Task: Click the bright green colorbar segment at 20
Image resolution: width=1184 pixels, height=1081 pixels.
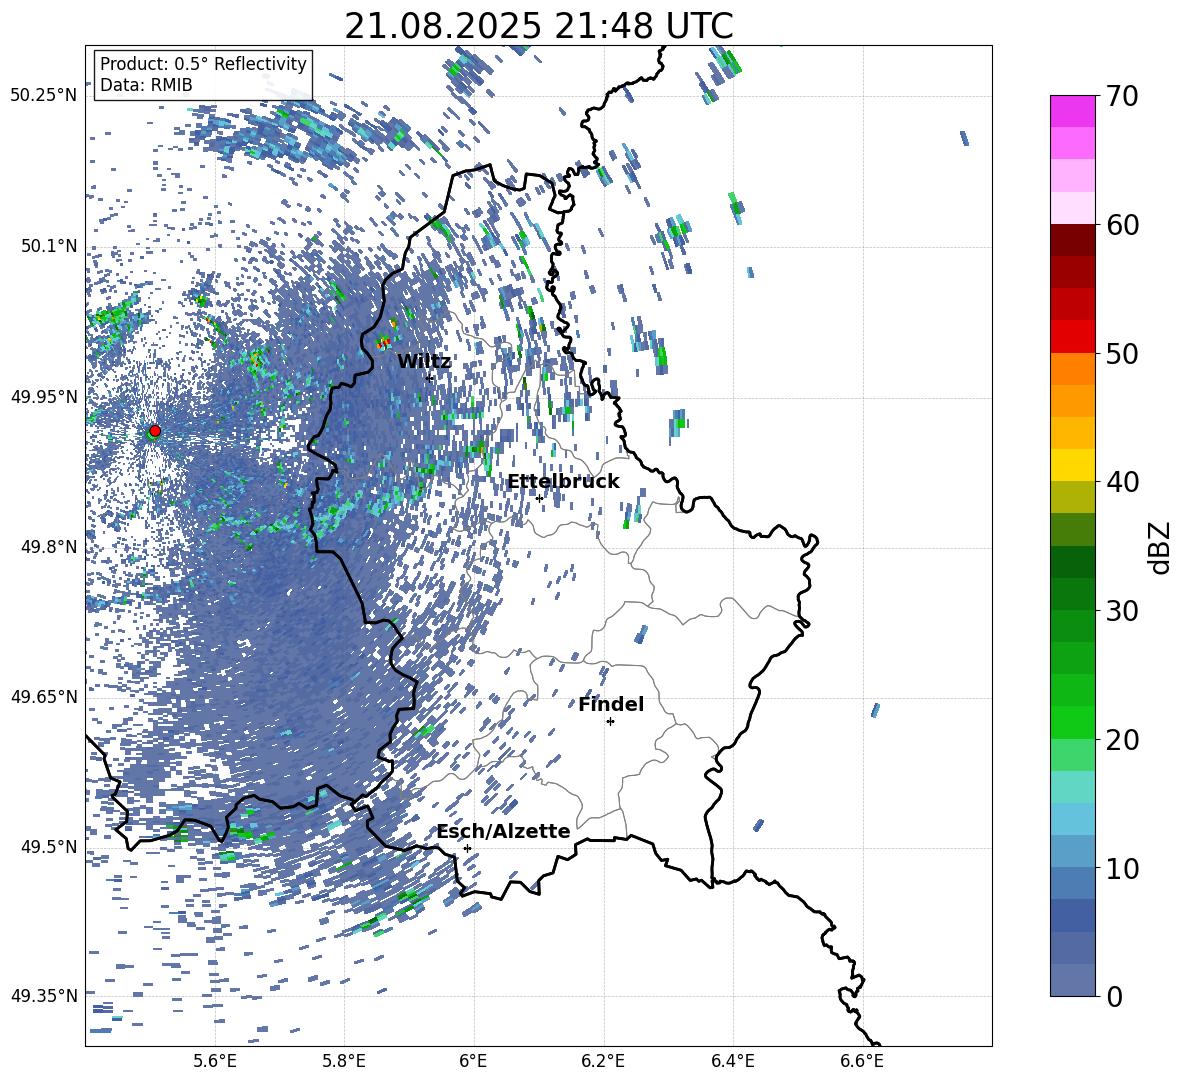Action: pyautogui.click(x=1072, y=722)
